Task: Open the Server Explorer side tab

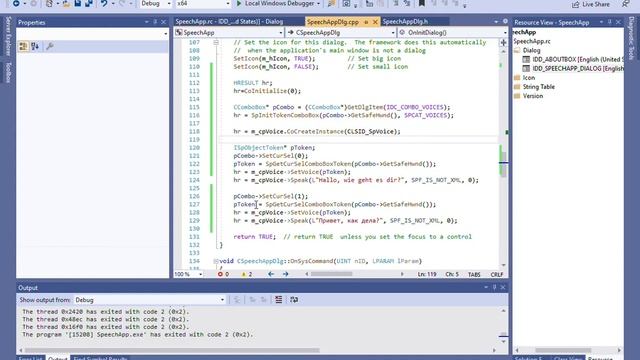Action: [8, 36]
